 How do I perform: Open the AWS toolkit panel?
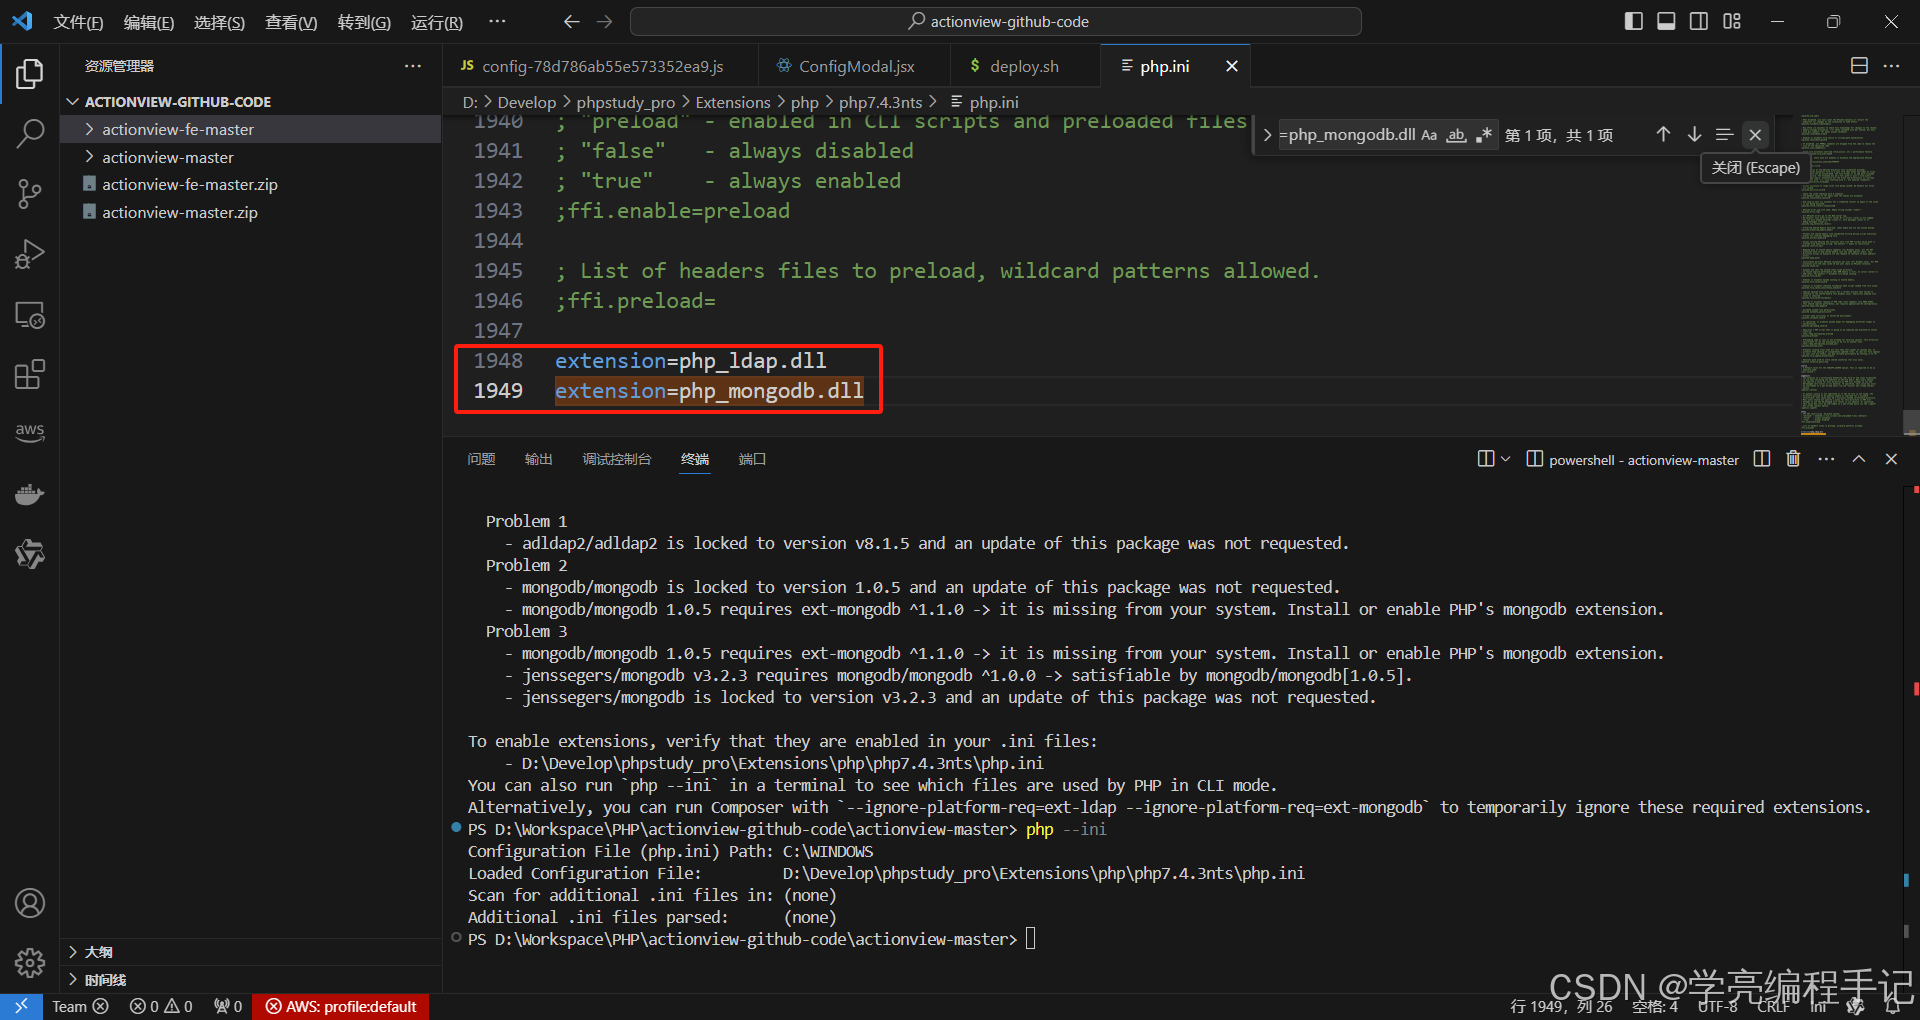(x=29, y=432)
